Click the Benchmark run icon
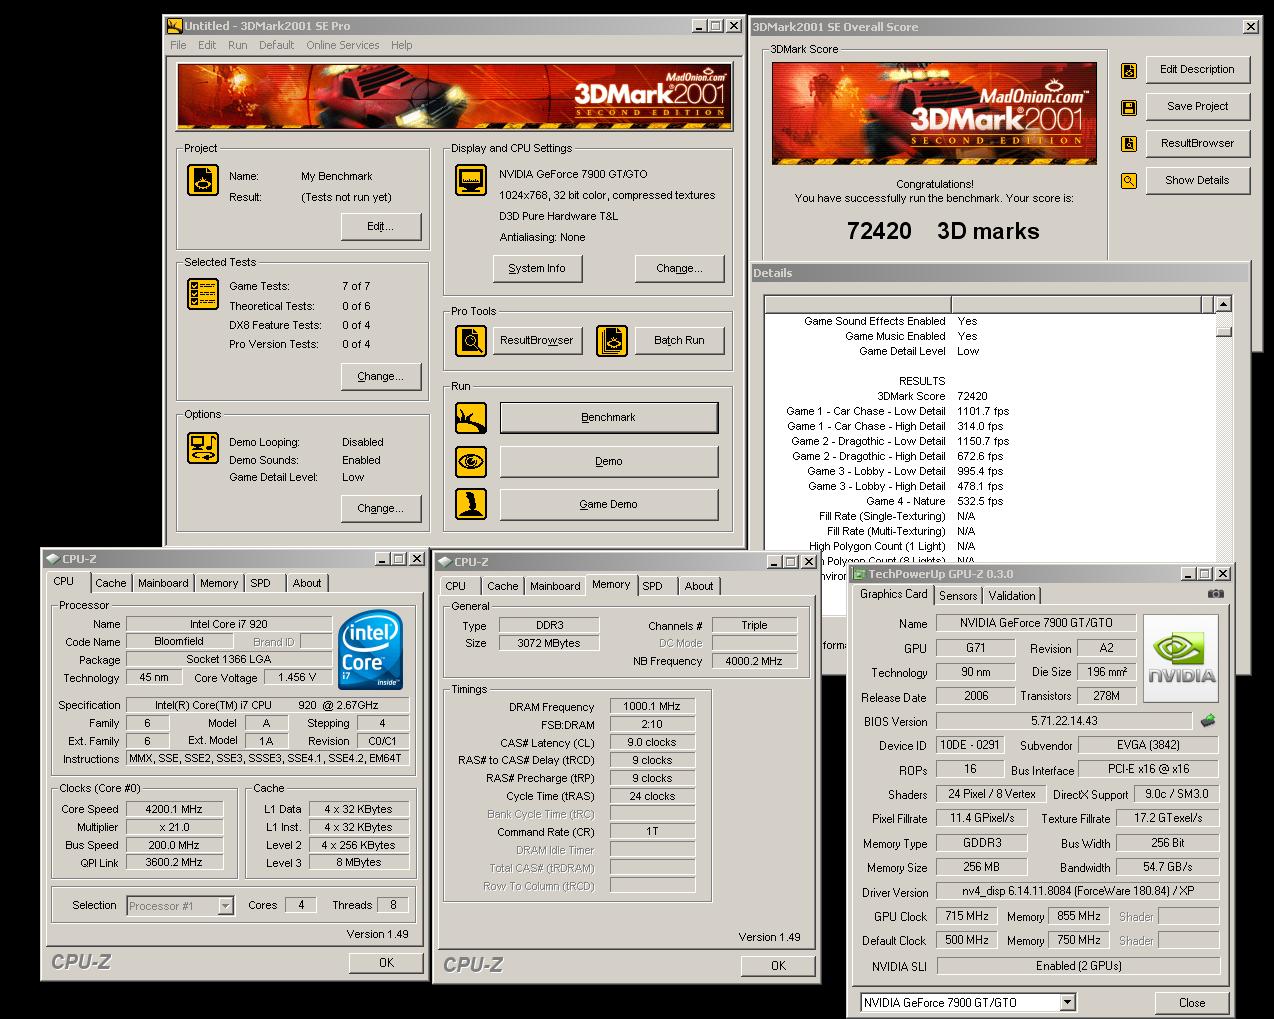This screenshot has height=1019, width=1274. point(470,417)
